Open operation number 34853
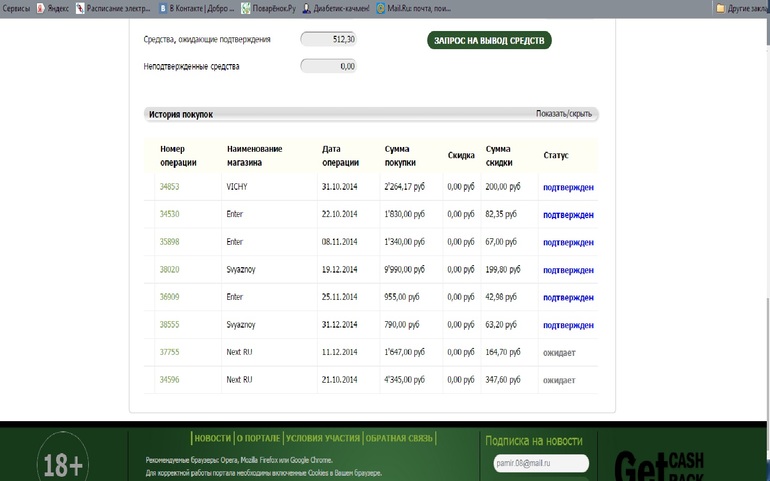 coord(169,187)
